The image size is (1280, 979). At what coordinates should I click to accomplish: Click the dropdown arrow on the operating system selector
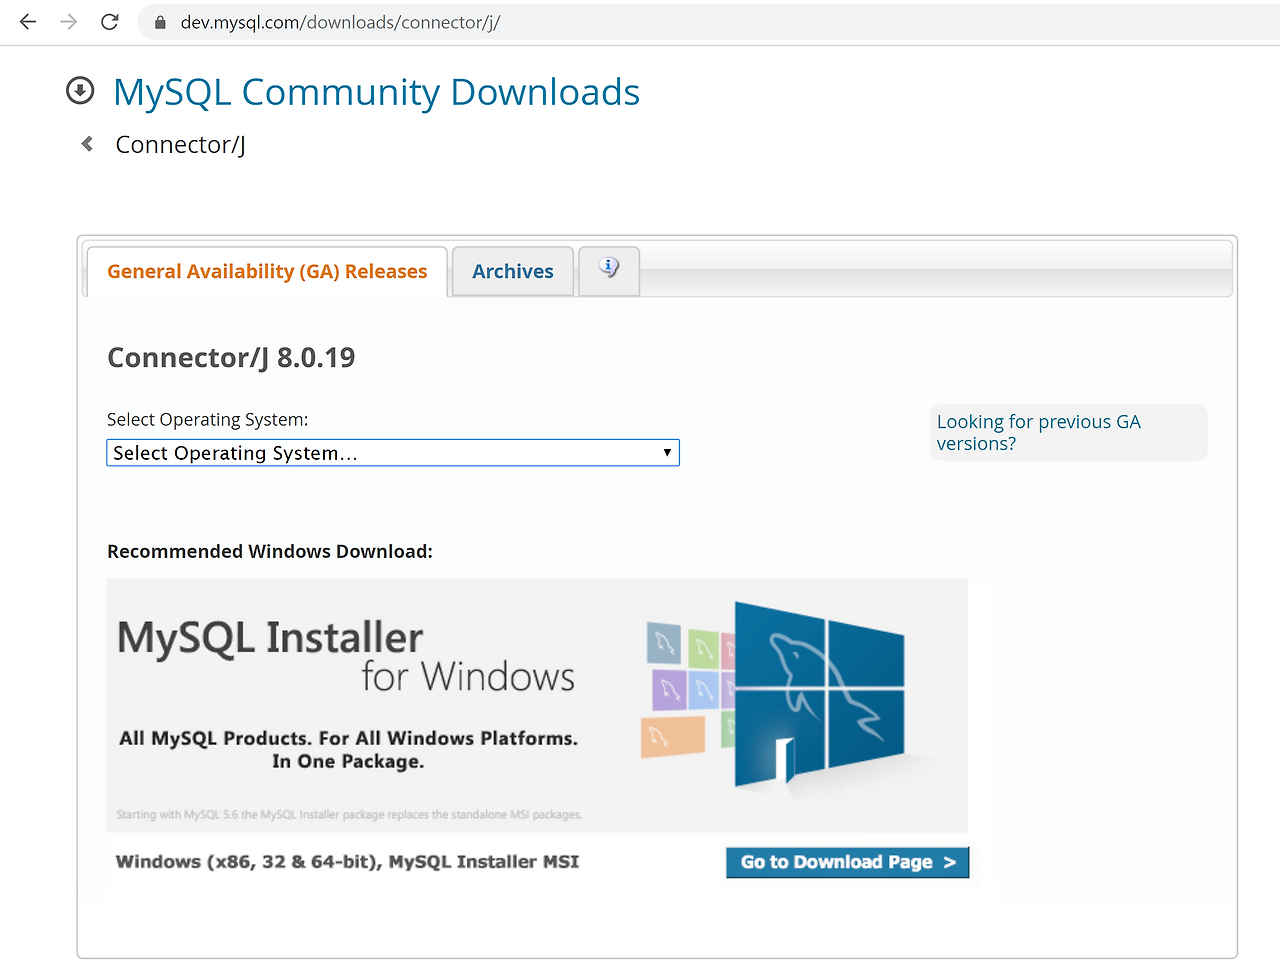[x=666, y=452]
